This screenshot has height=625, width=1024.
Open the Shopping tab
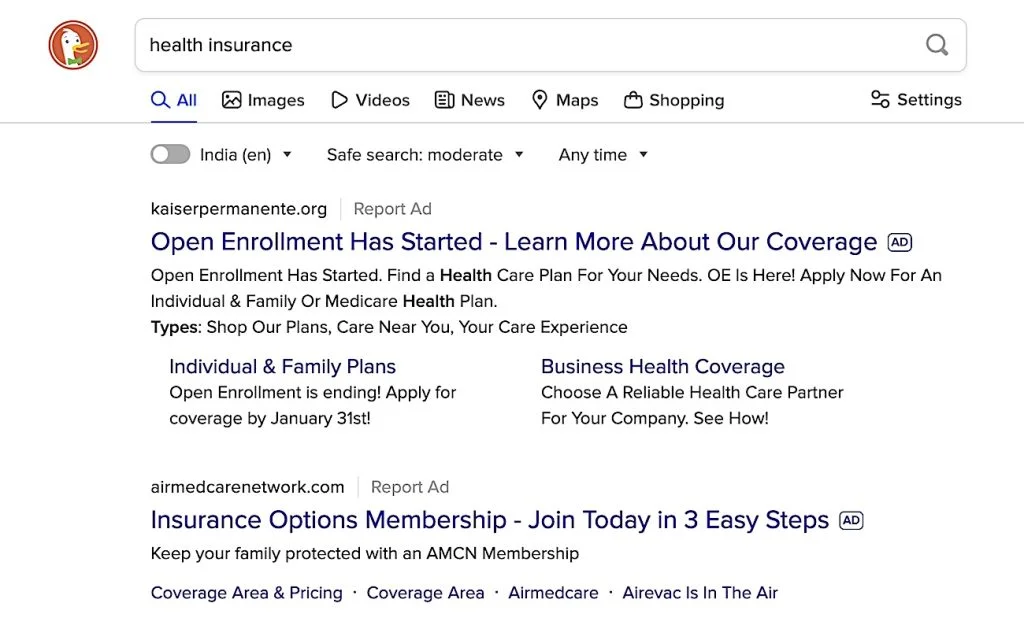click(x=686, y=100)
